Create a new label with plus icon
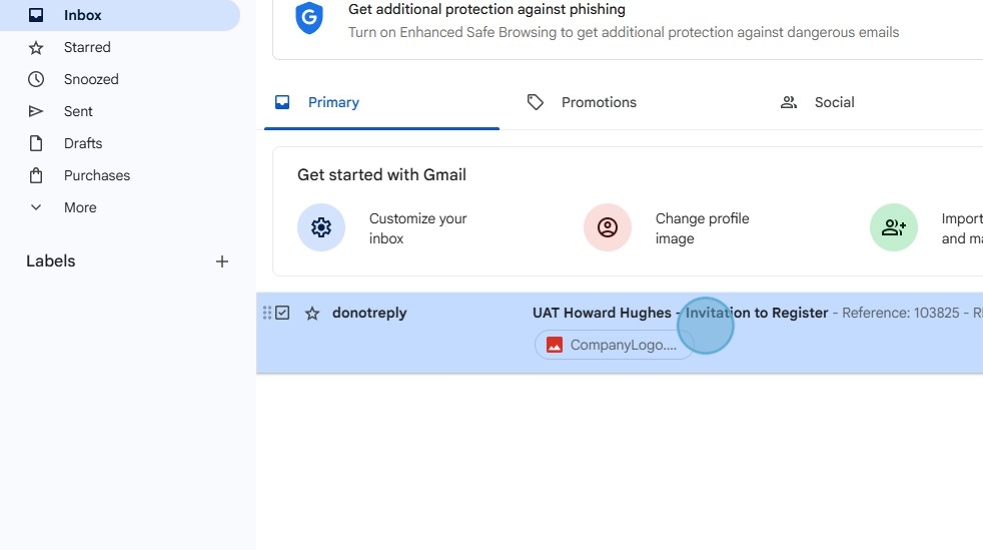 [222, 262]
